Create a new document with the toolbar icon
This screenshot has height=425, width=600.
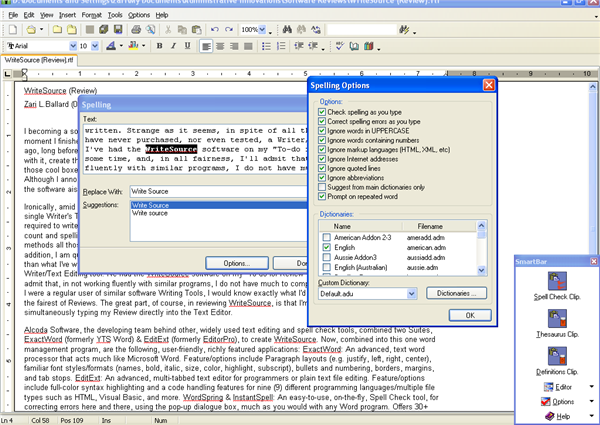(13, 29)
